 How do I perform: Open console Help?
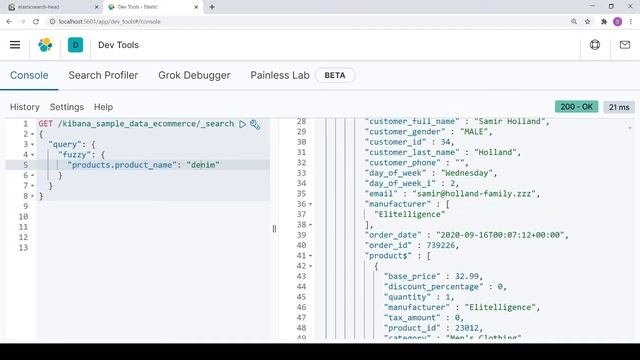[x=103, y=107]
